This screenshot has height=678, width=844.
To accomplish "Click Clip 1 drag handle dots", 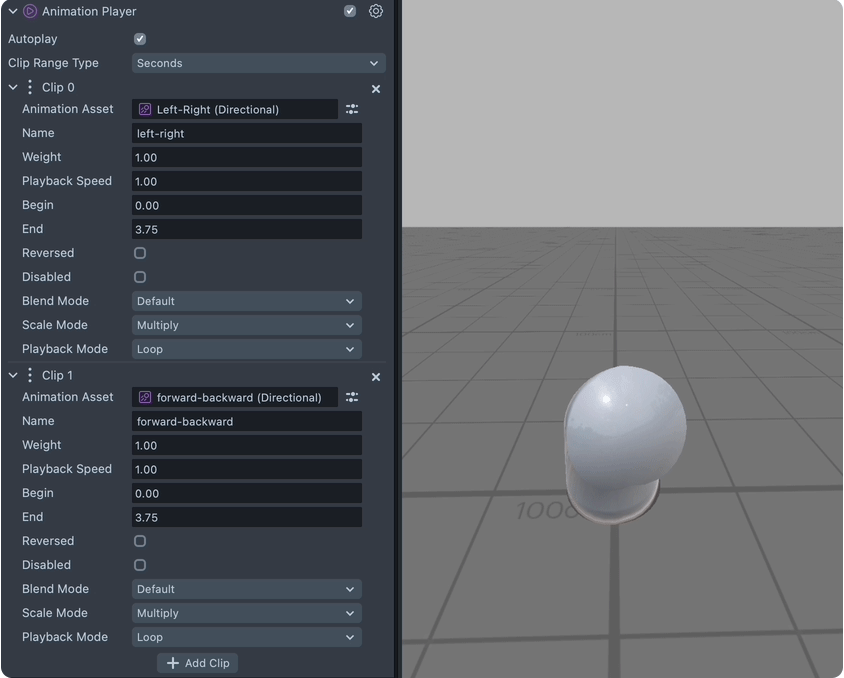I will click(x=30, y=376).
